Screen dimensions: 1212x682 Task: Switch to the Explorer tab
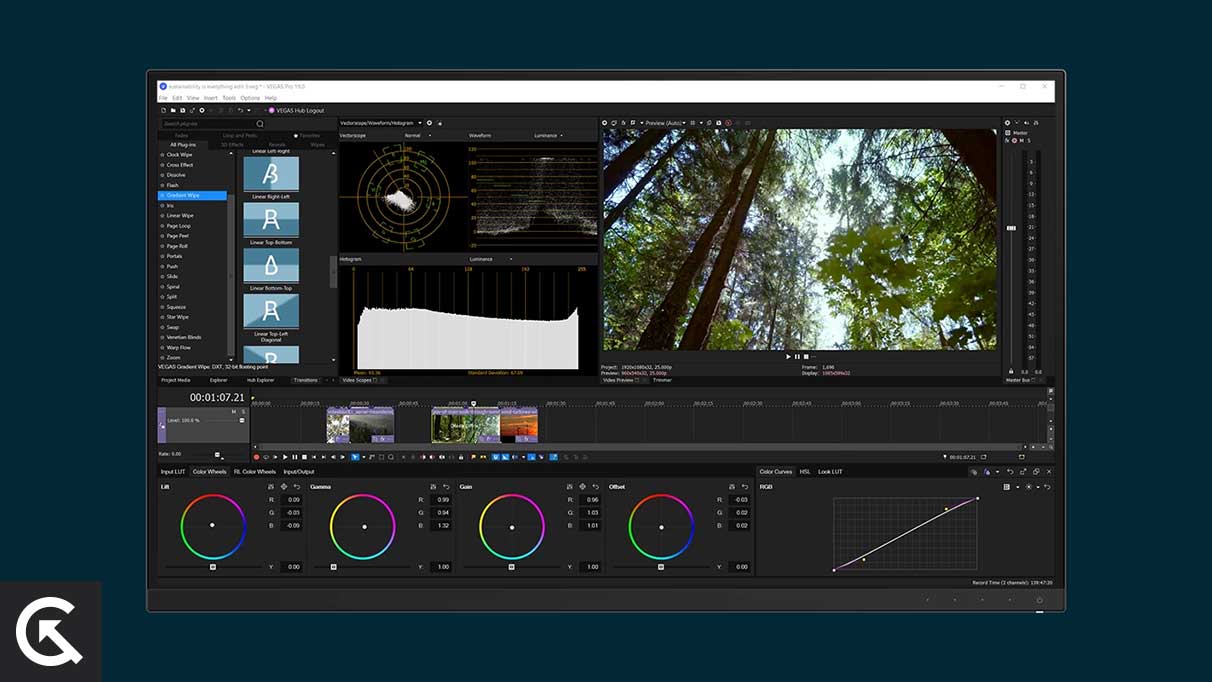pyautogui.click(x=218, y=380)
